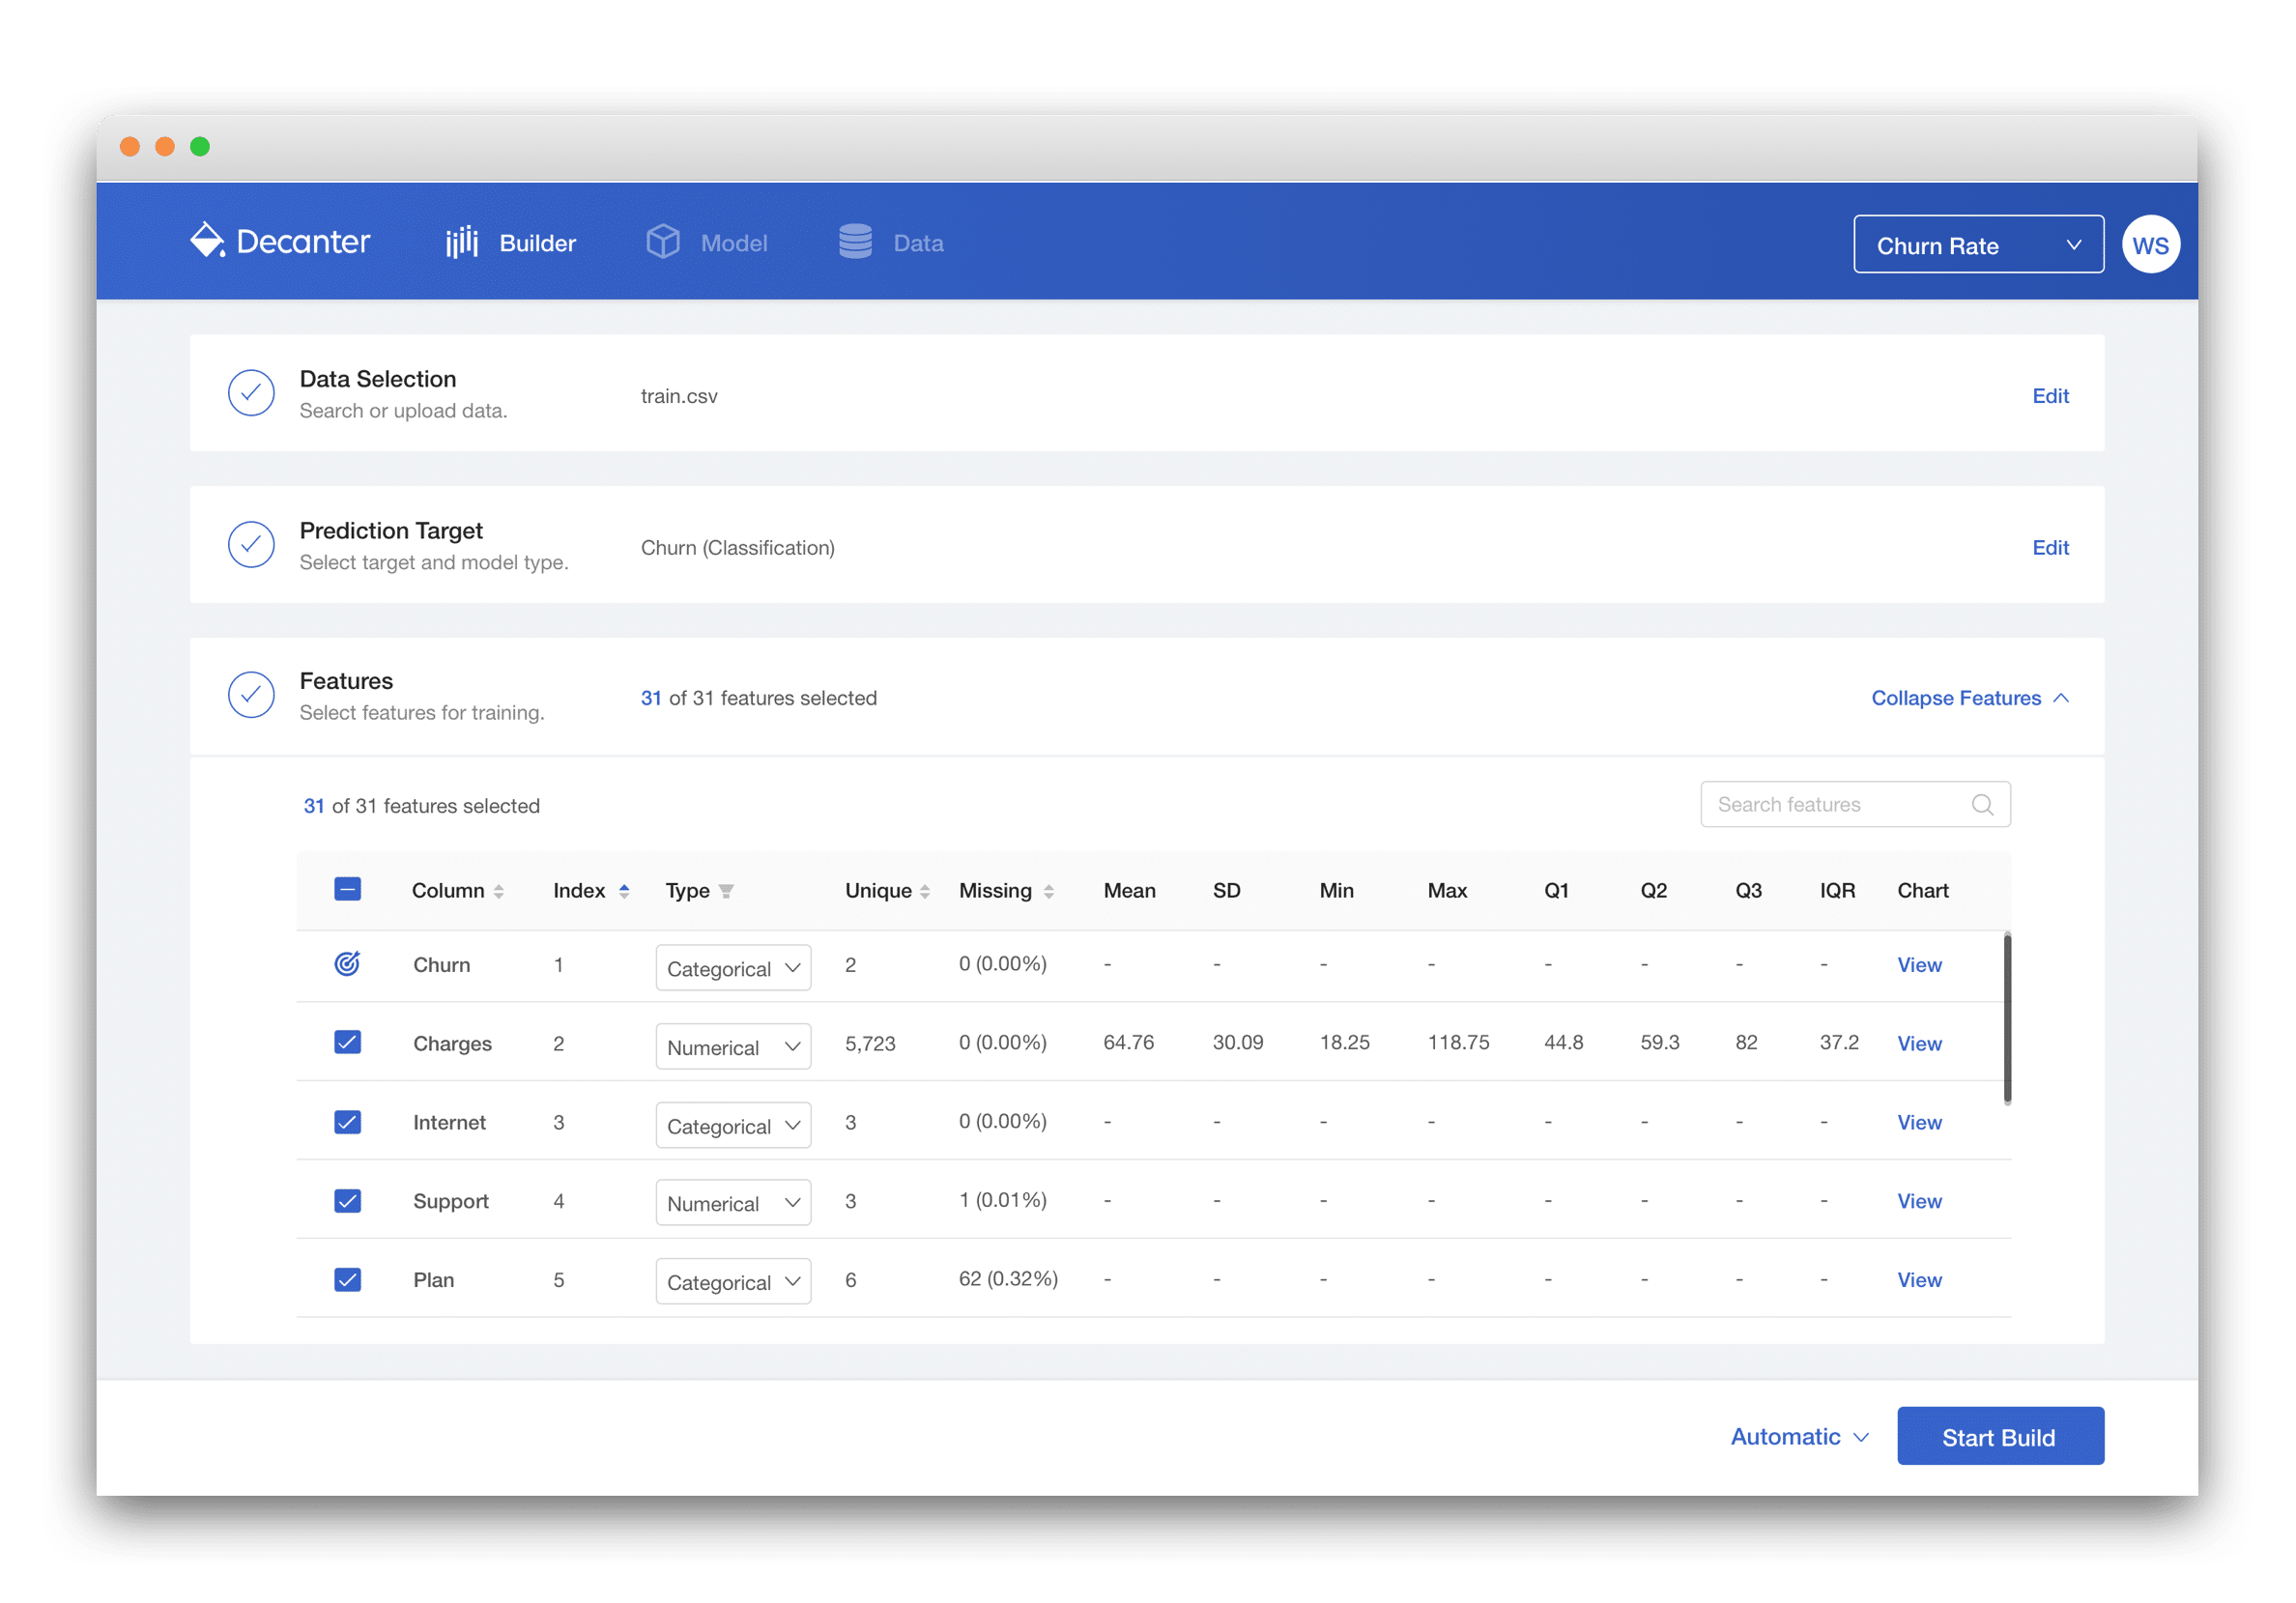Click the Features step checkmark circle
The image size is (2296, 1603).
[251, 695]
